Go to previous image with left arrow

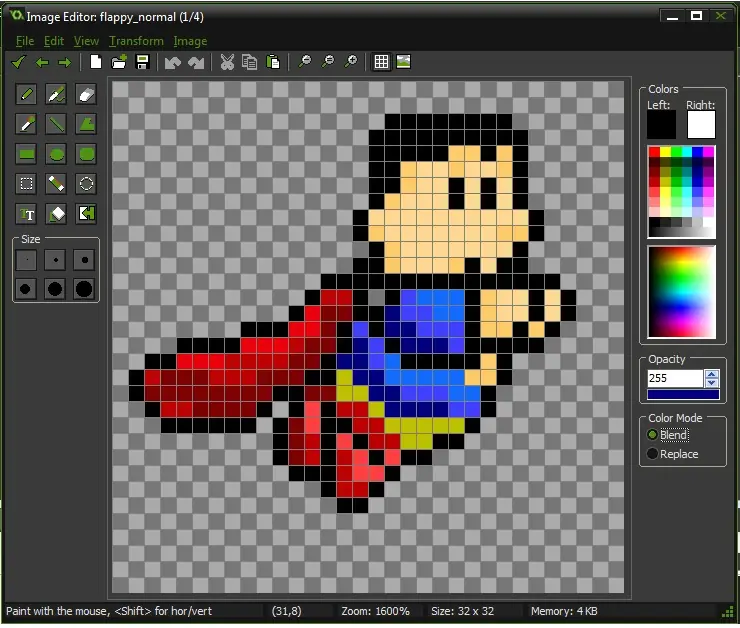point(42,62)
